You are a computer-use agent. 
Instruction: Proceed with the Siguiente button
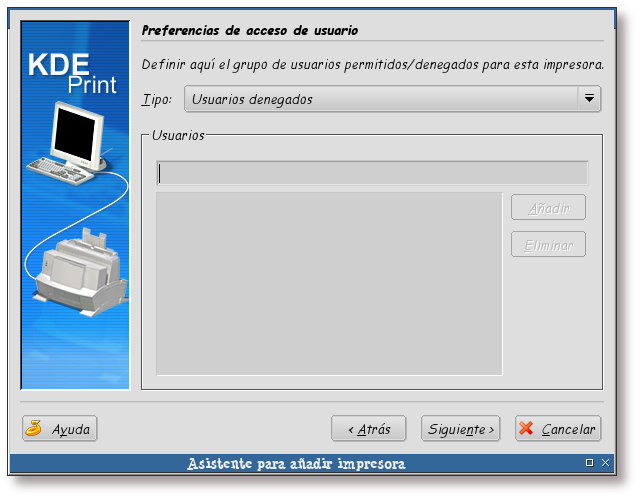pos(460,429)
